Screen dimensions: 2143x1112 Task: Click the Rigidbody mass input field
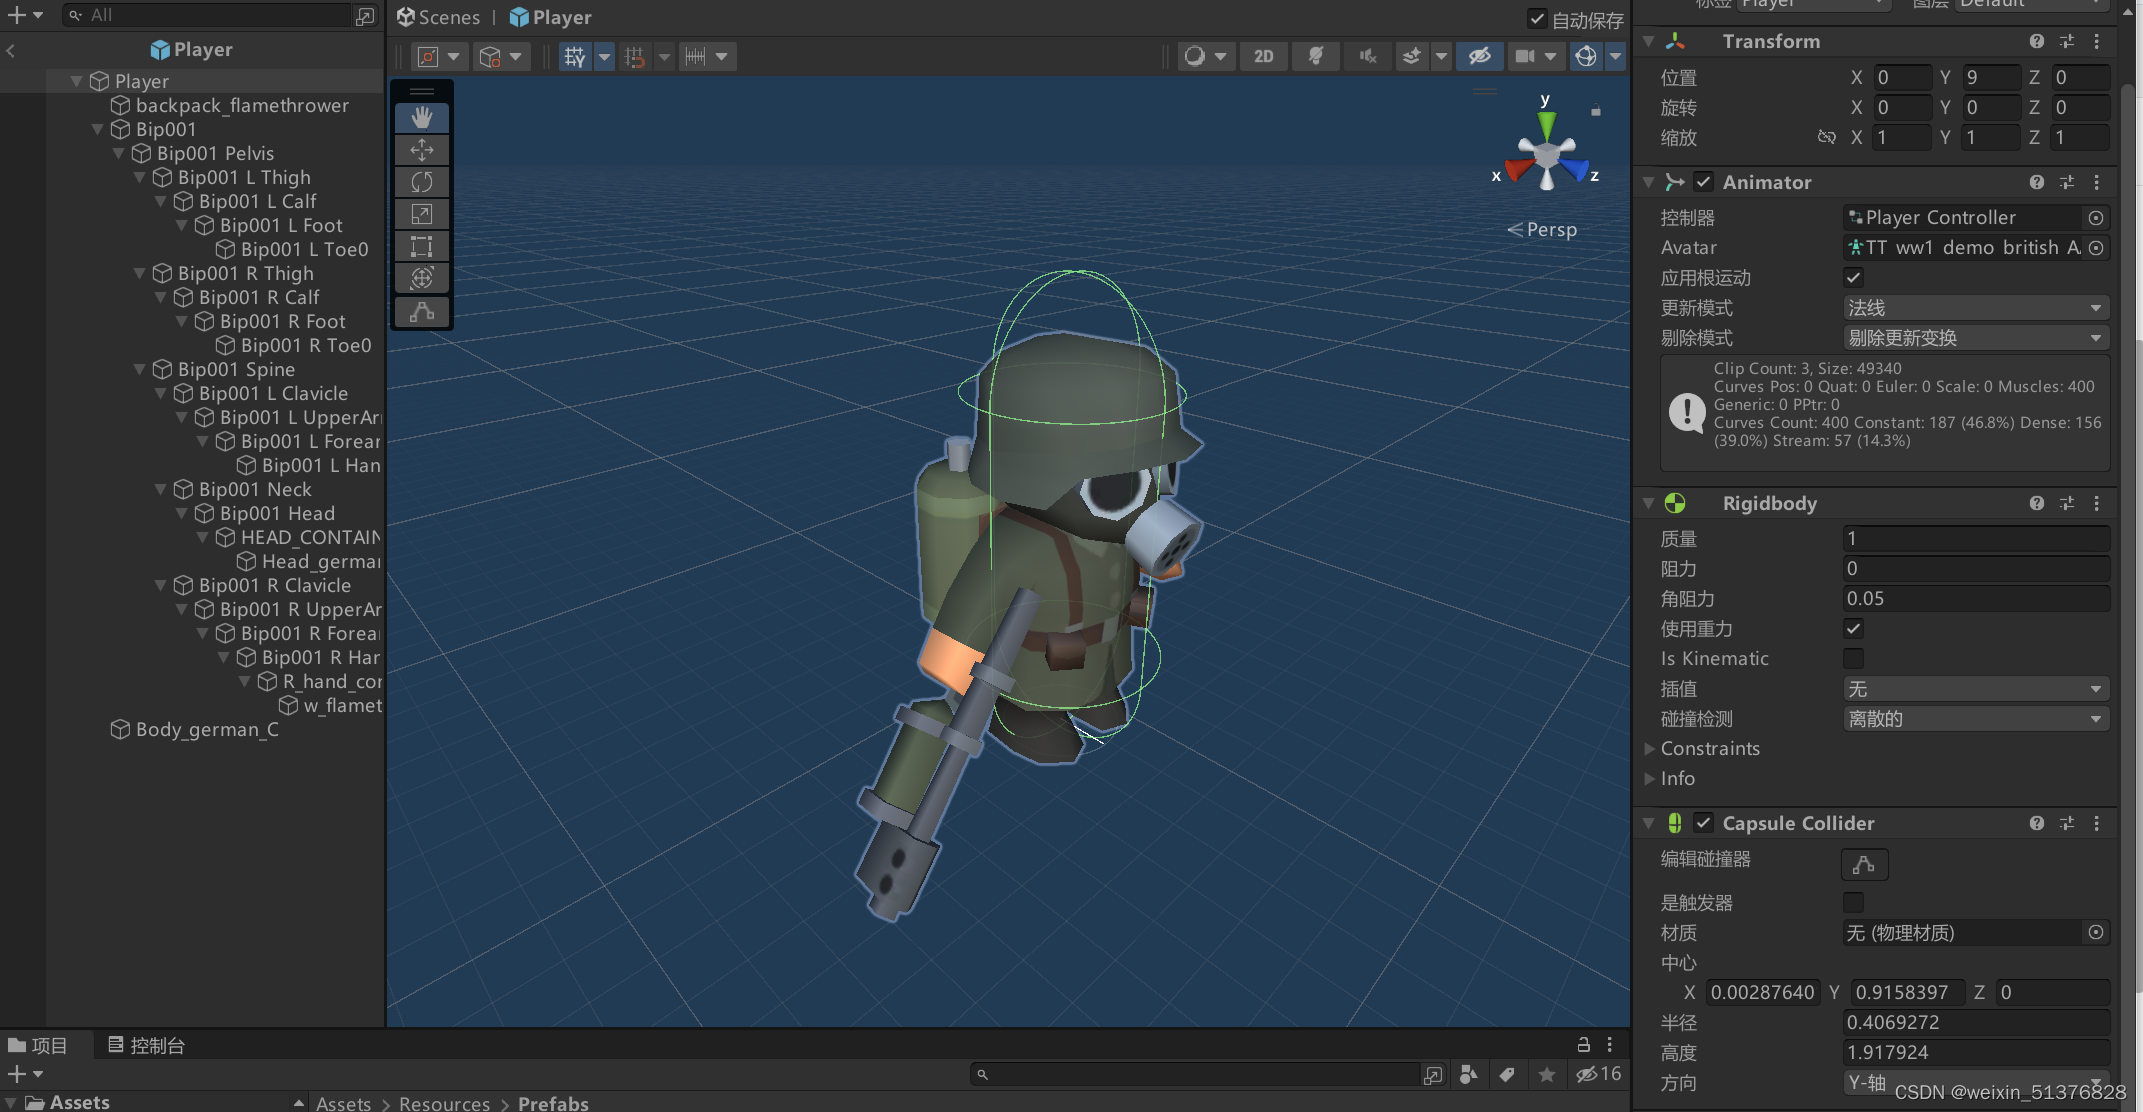pos(1976,538)
